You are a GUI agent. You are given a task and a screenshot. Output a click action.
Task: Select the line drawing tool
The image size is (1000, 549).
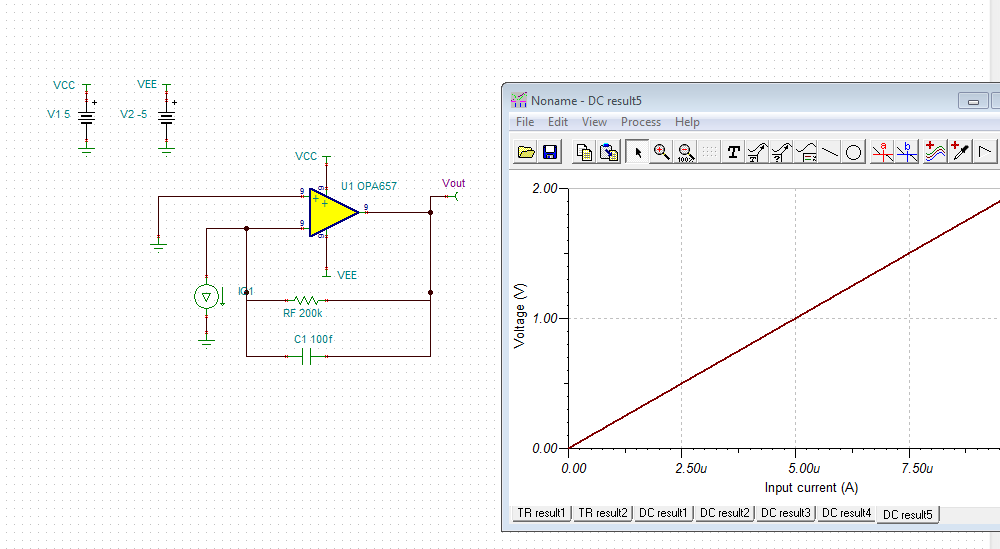click(830, 152)
